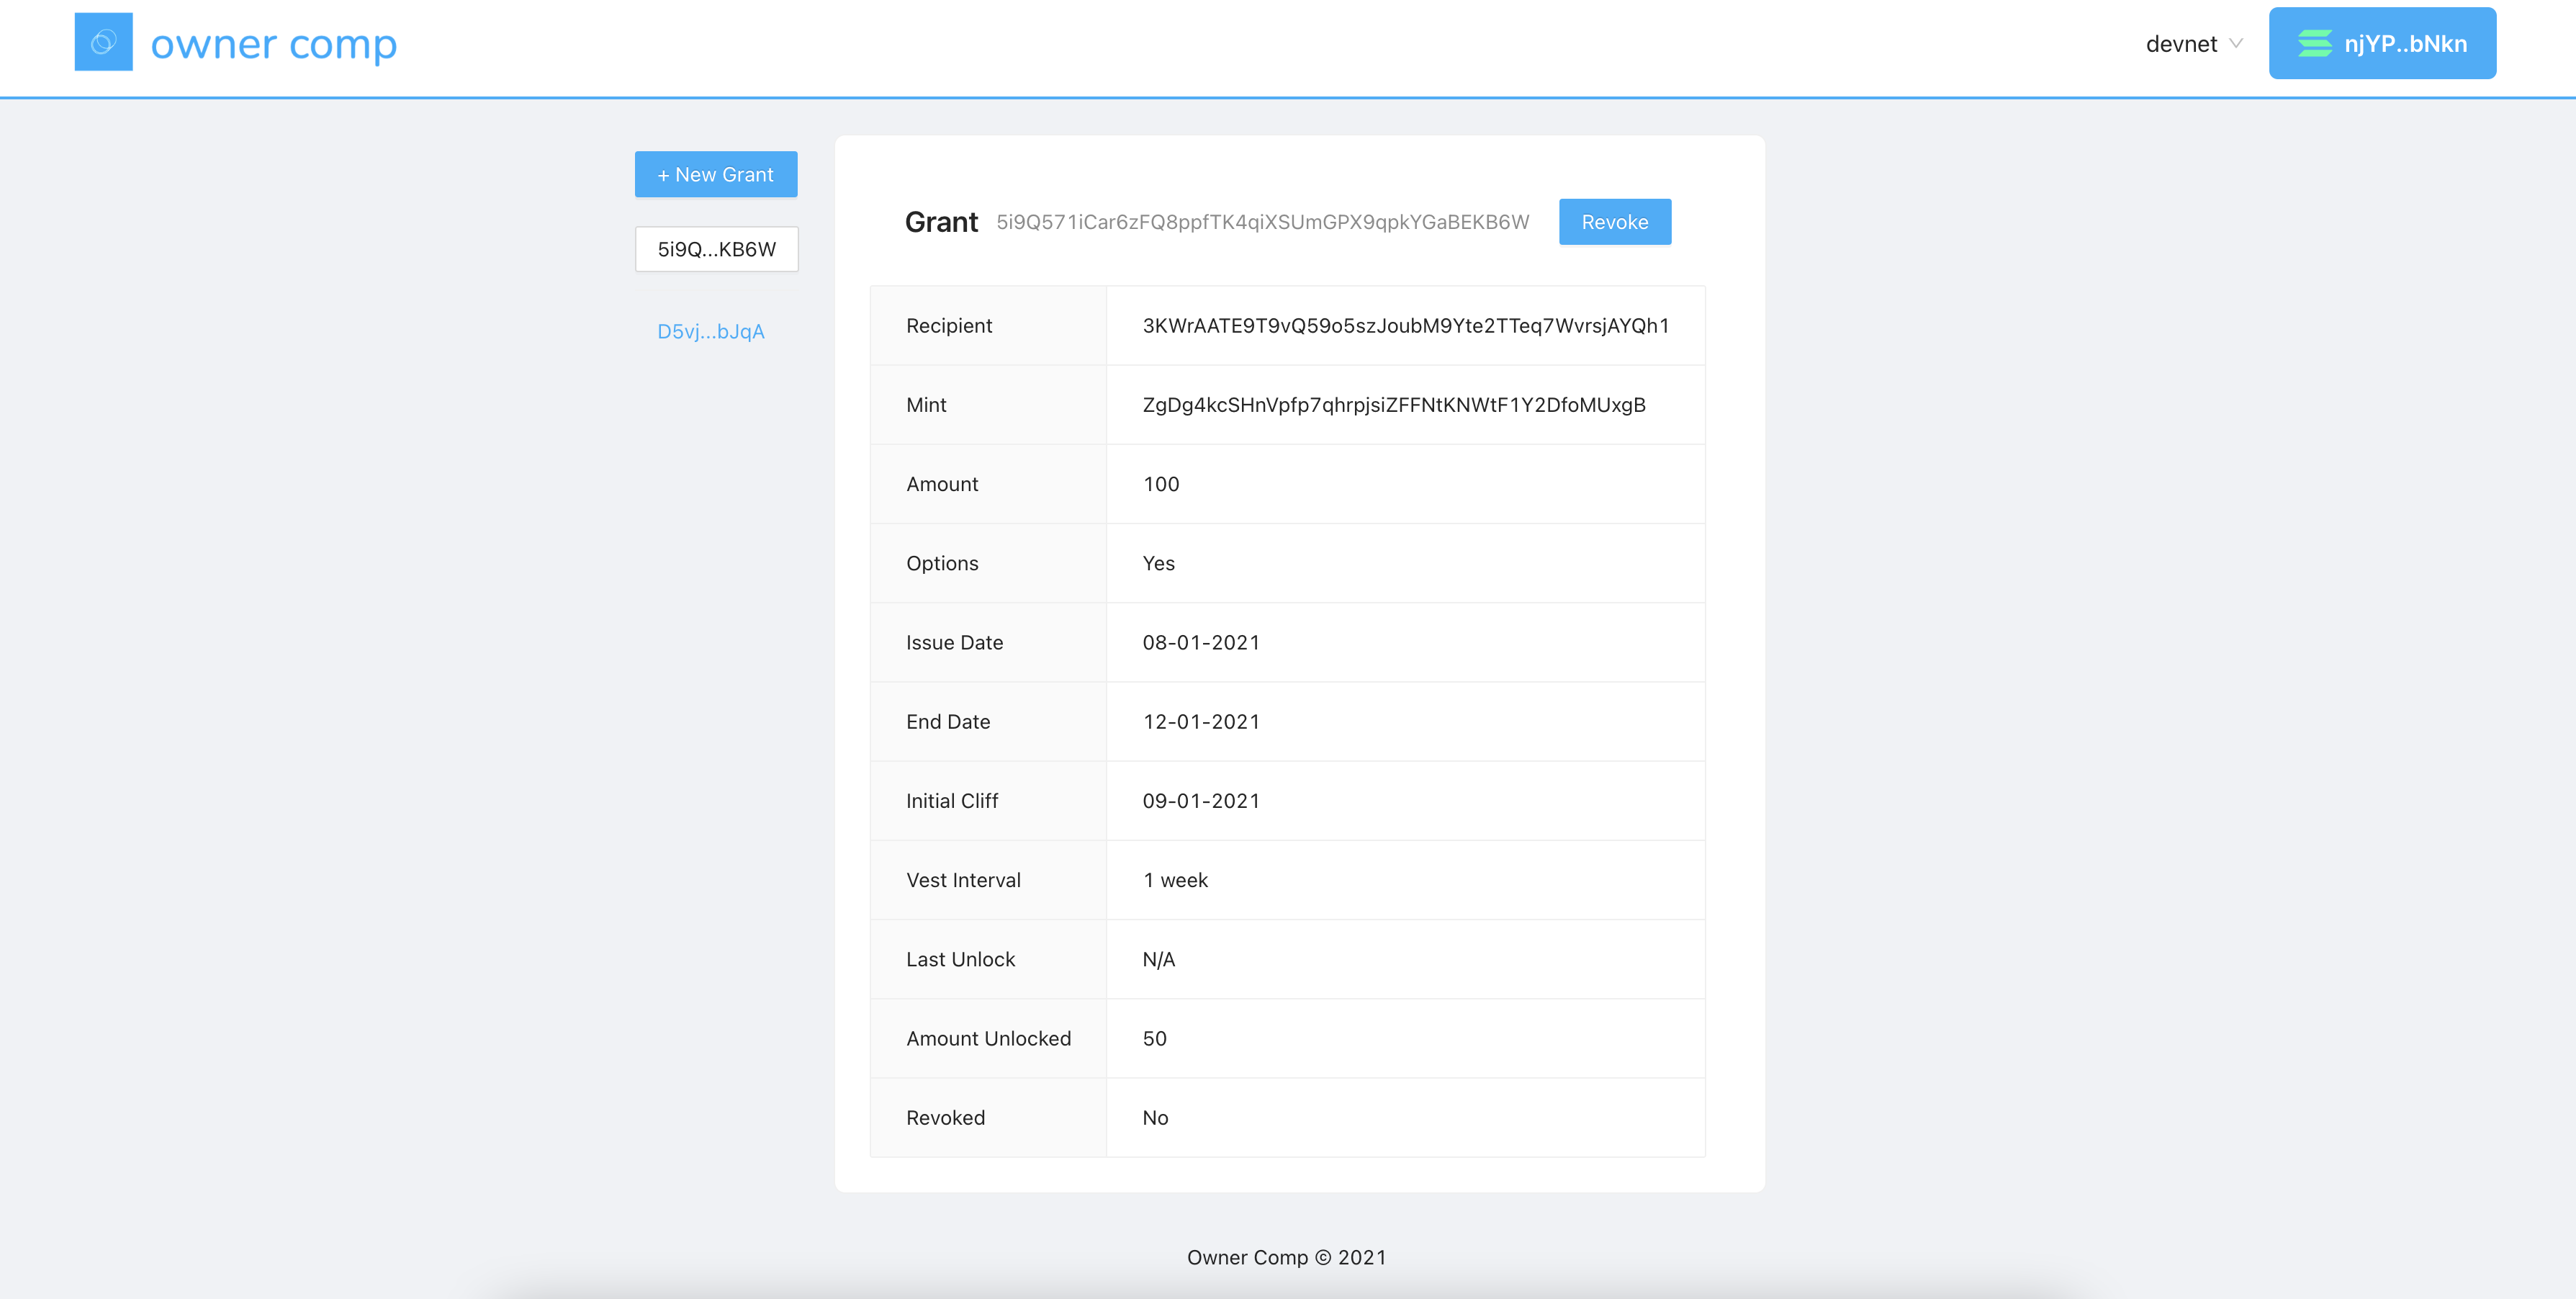2576x1299 pixels.
Task: Click the Options row Yes value
Action: click(1158, 563)
